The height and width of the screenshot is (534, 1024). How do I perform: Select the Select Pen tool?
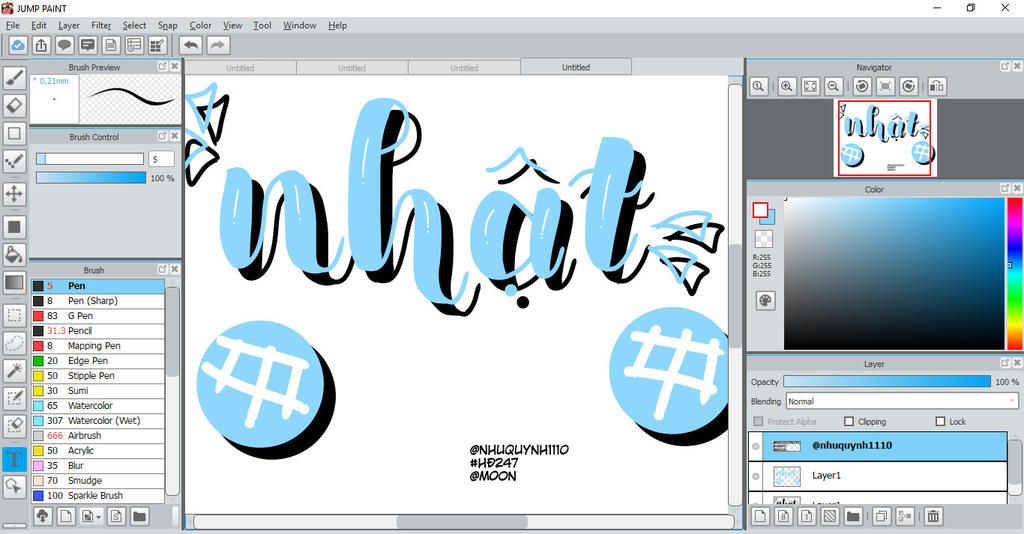(x=14, y=398)
